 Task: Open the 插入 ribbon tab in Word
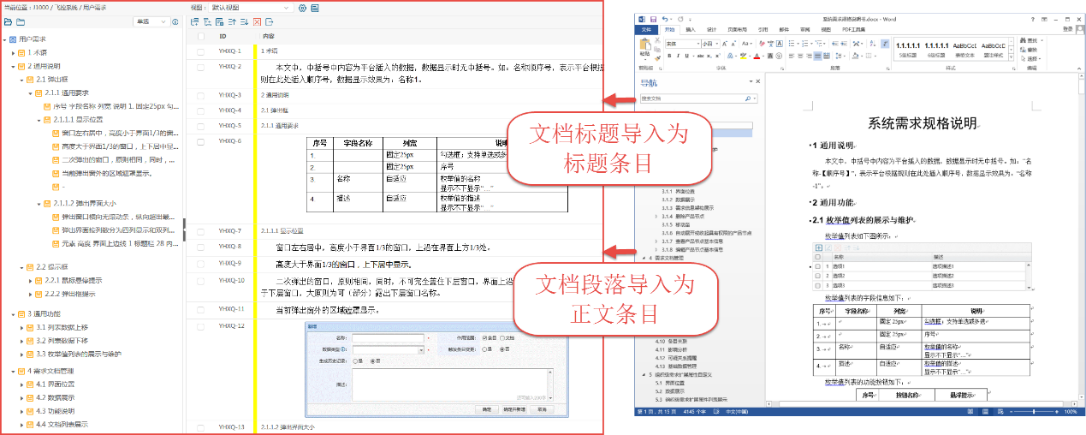coord(690,29)
